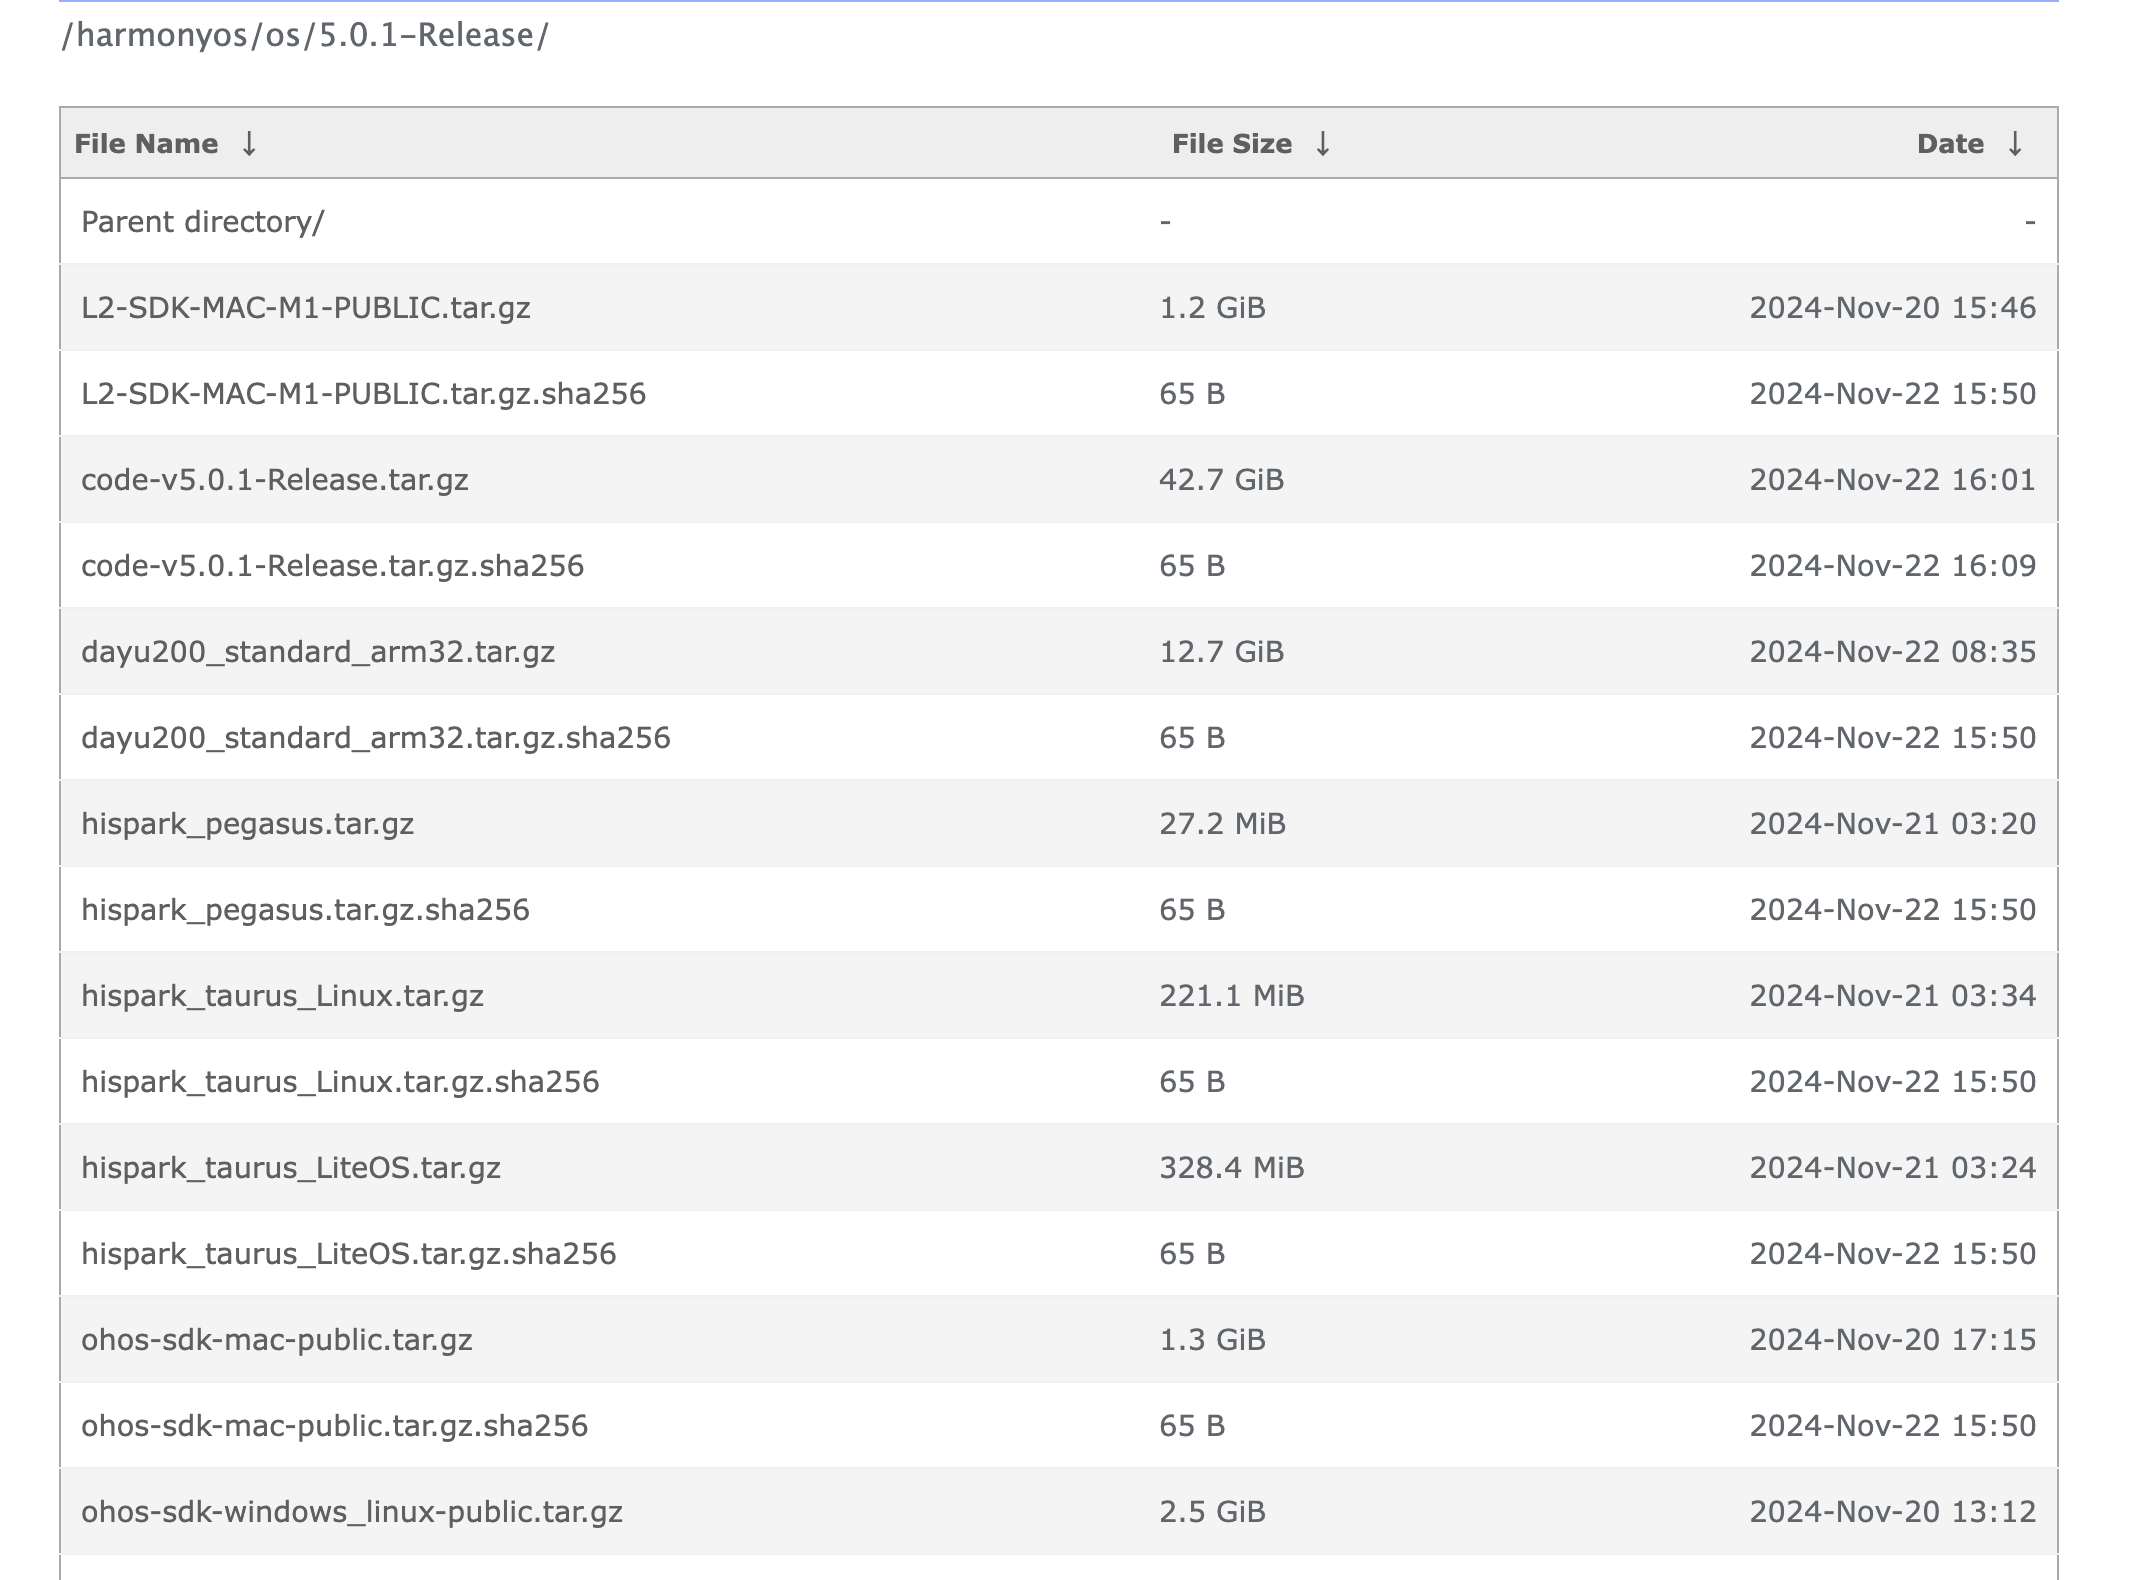
Task: Open hispark_pegasus.tar.gz.sha256 checksum
Action: [306, 910]
